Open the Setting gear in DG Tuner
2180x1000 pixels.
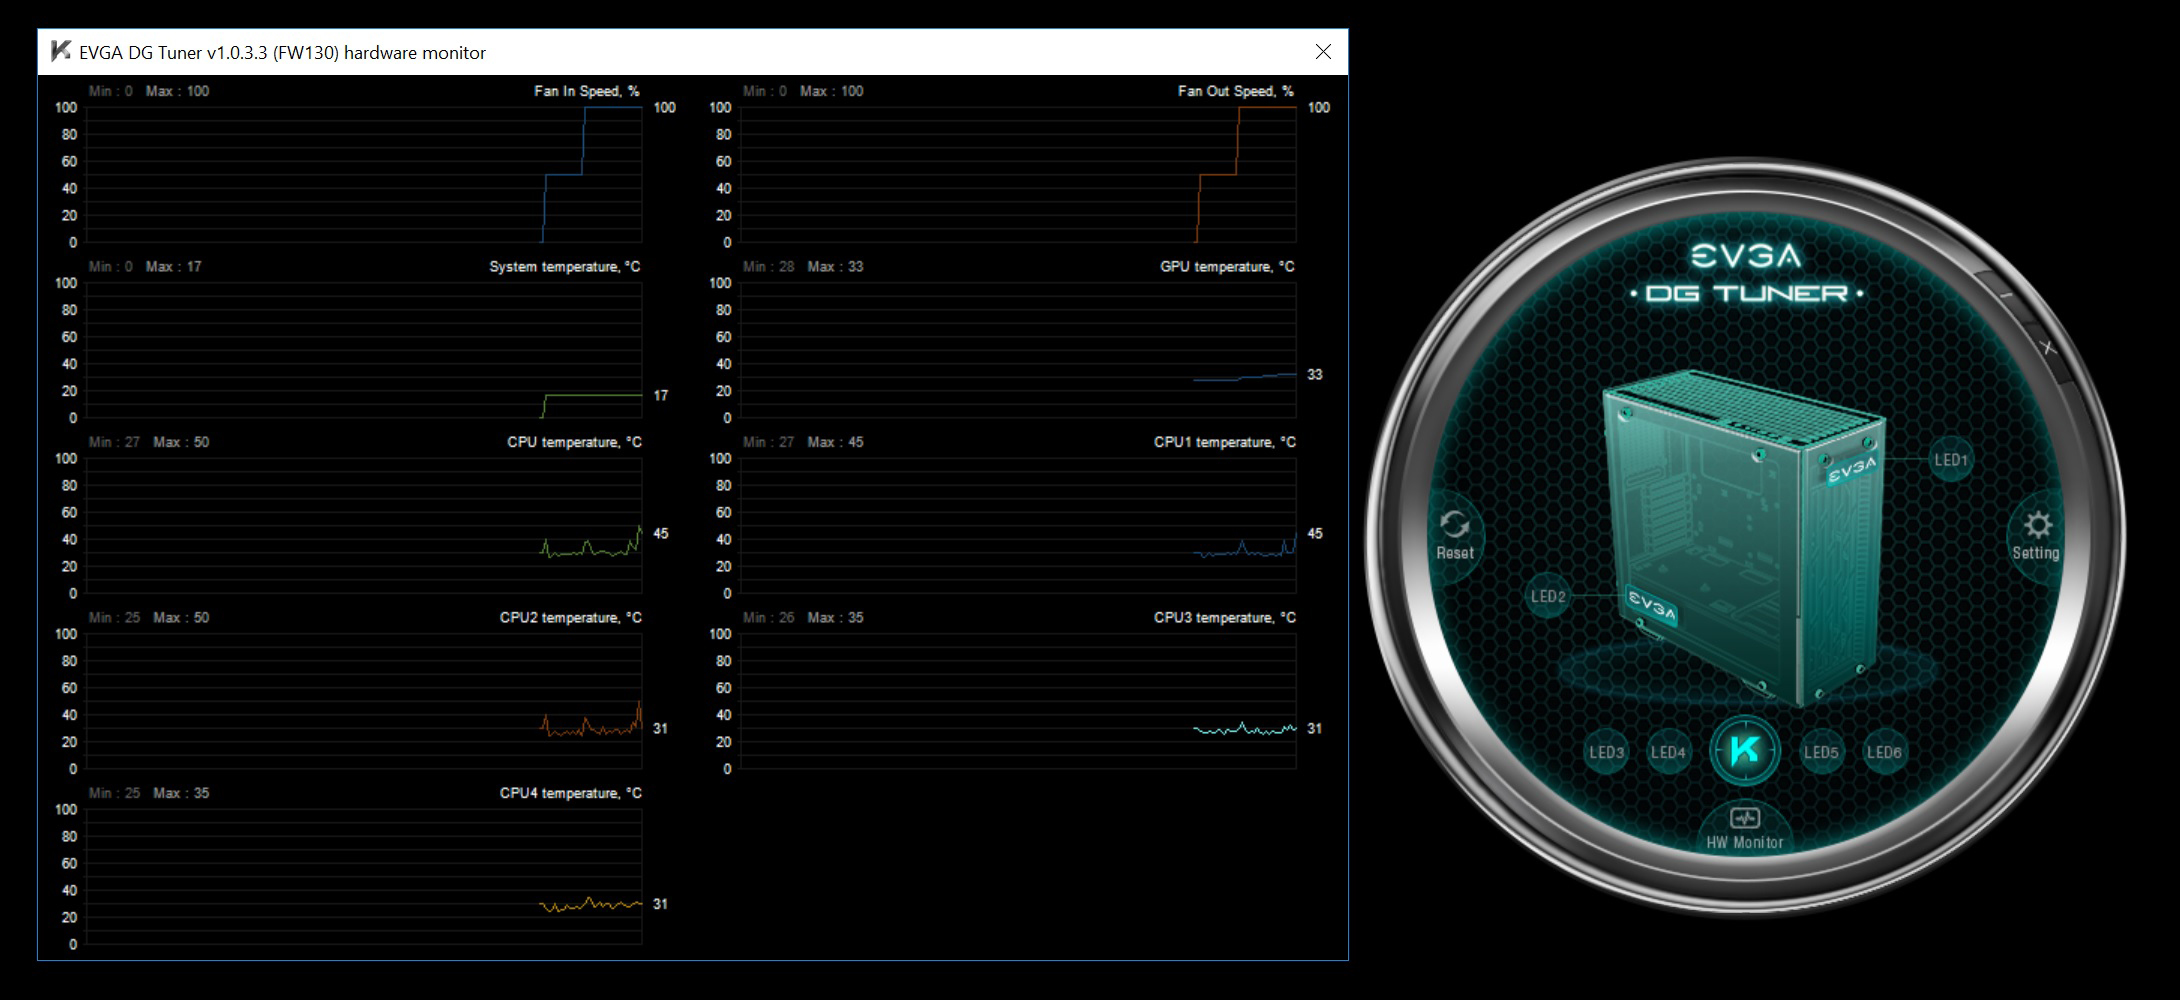pos(2036,536)
